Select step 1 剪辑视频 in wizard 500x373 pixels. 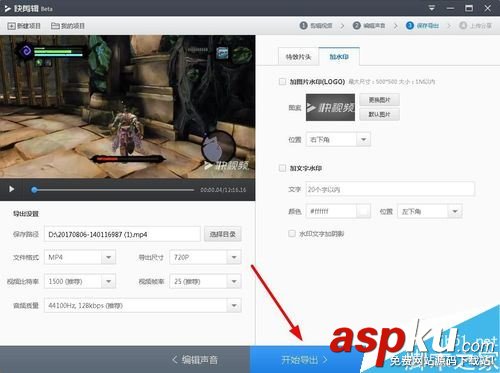316,25
